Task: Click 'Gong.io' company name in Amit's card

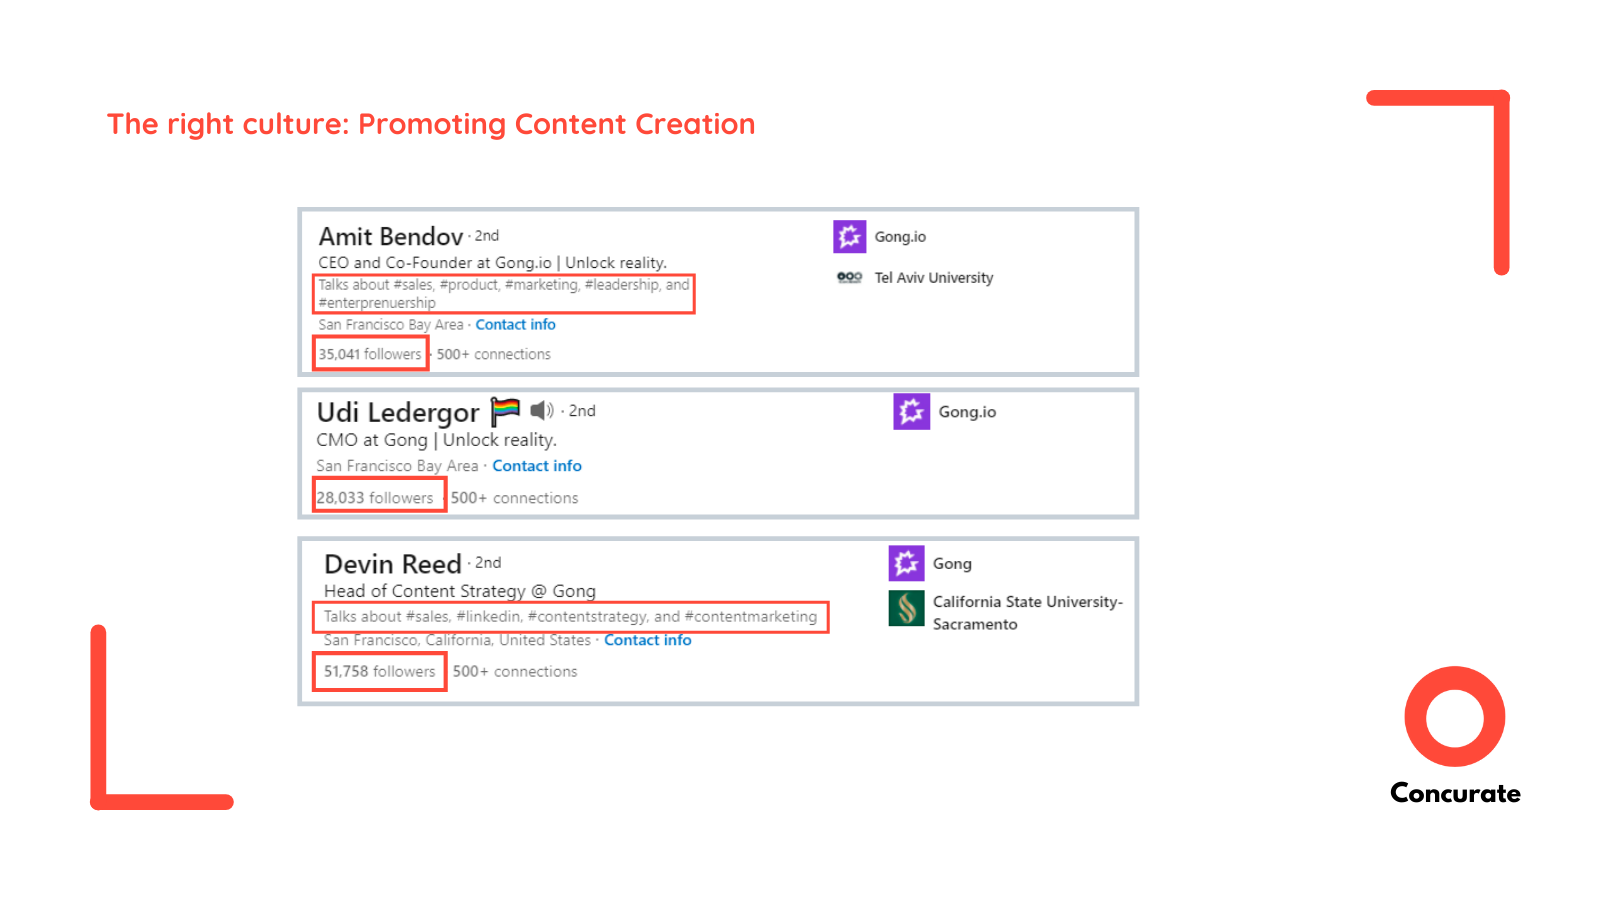Action: click(900, 237)
